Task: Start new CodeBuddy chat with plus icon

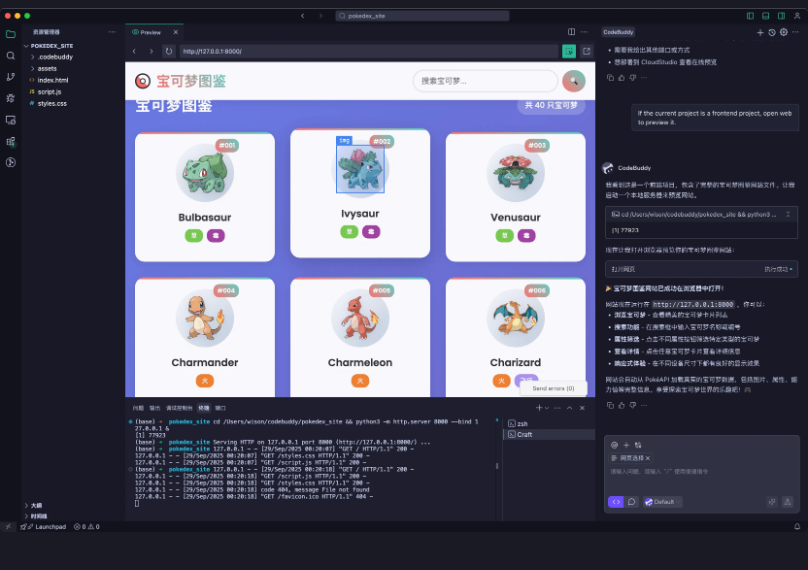Action: [760, 32]
